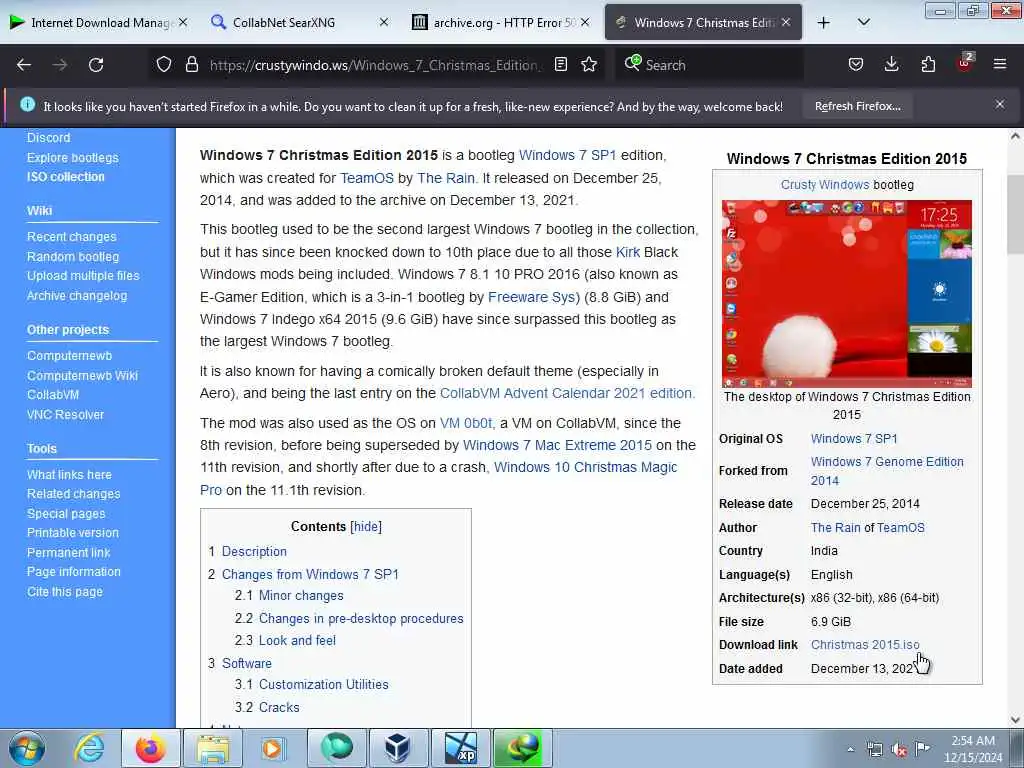The image size is (1024, 768).
Task: Click the red extension badge icon
Action: pos(965,63)
